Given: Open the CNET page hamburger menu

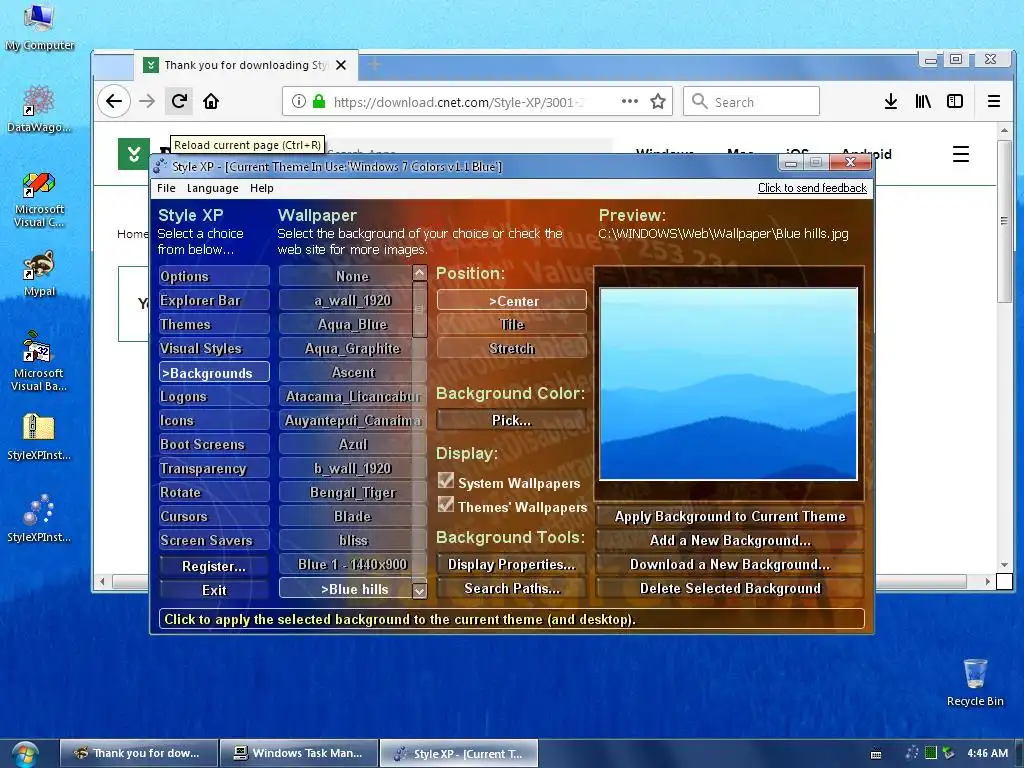Looking at the screenshot, I should click(x=961, y=154).
